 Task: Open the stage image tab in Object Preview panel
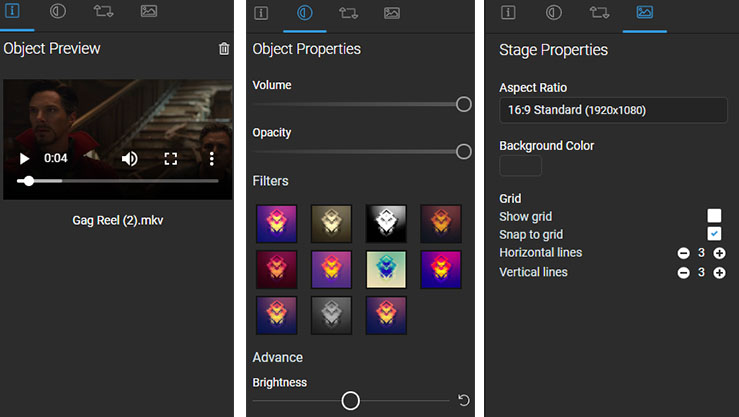pyautogui.click(x=149, y=11)
